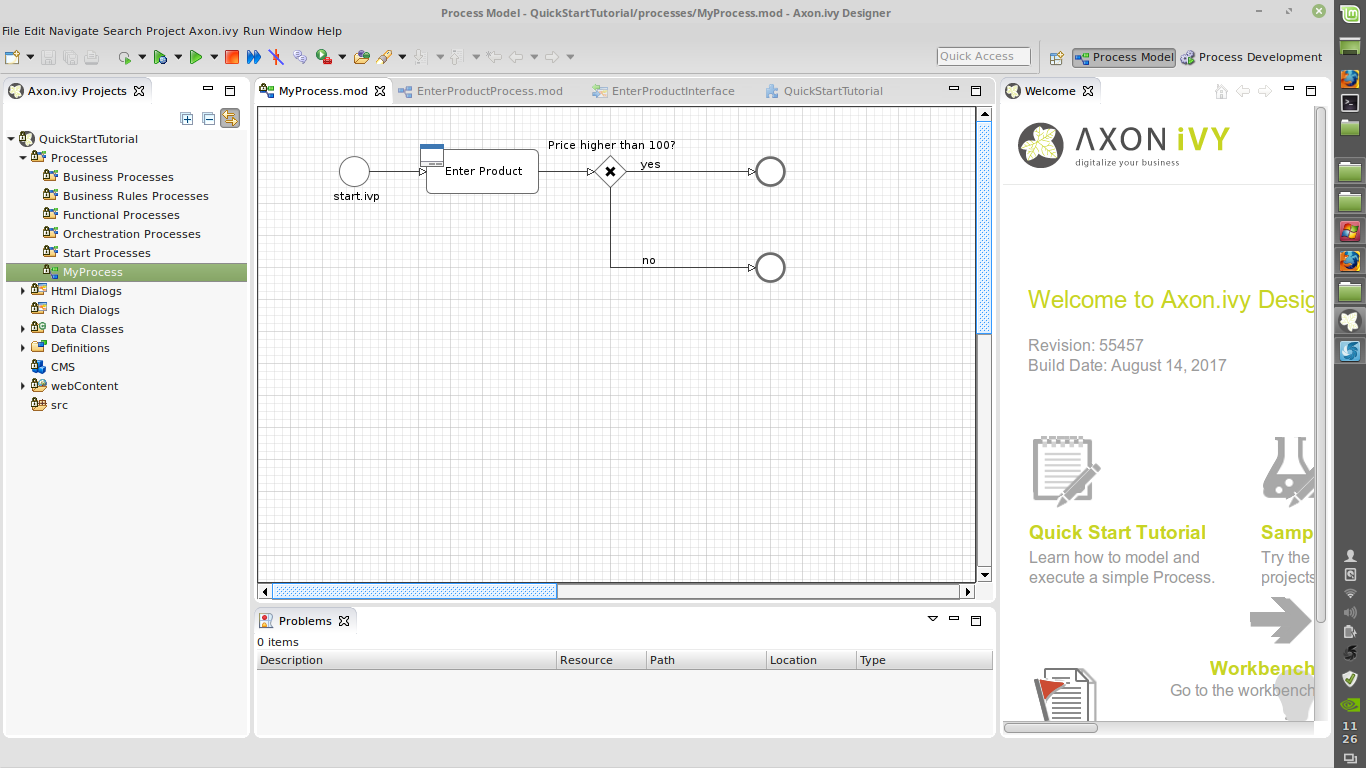Image resolution: width=1366 pixels, height=768 pixels.
Task: Select Business Processes tree item
Action: coord(118,177)
